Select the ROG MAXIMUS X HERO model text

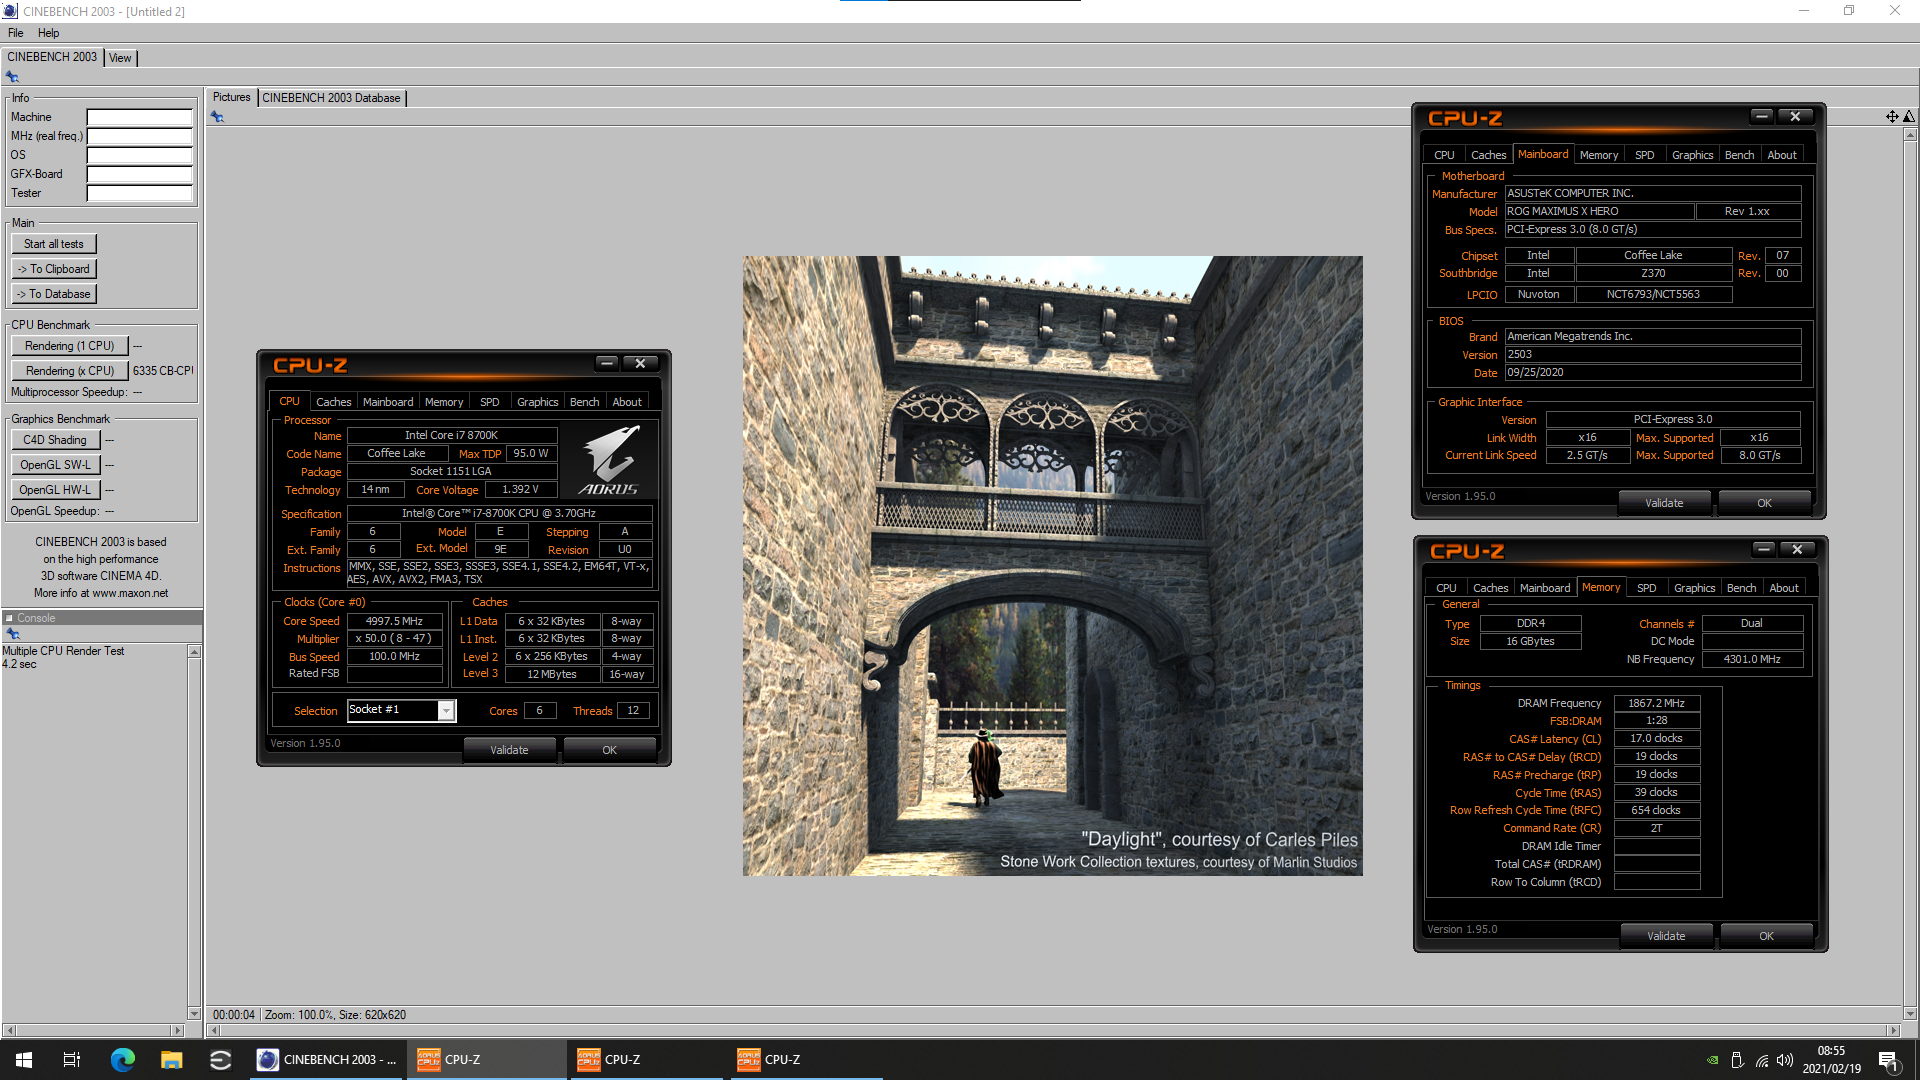pyautogui.click(x=1563, y=212)
